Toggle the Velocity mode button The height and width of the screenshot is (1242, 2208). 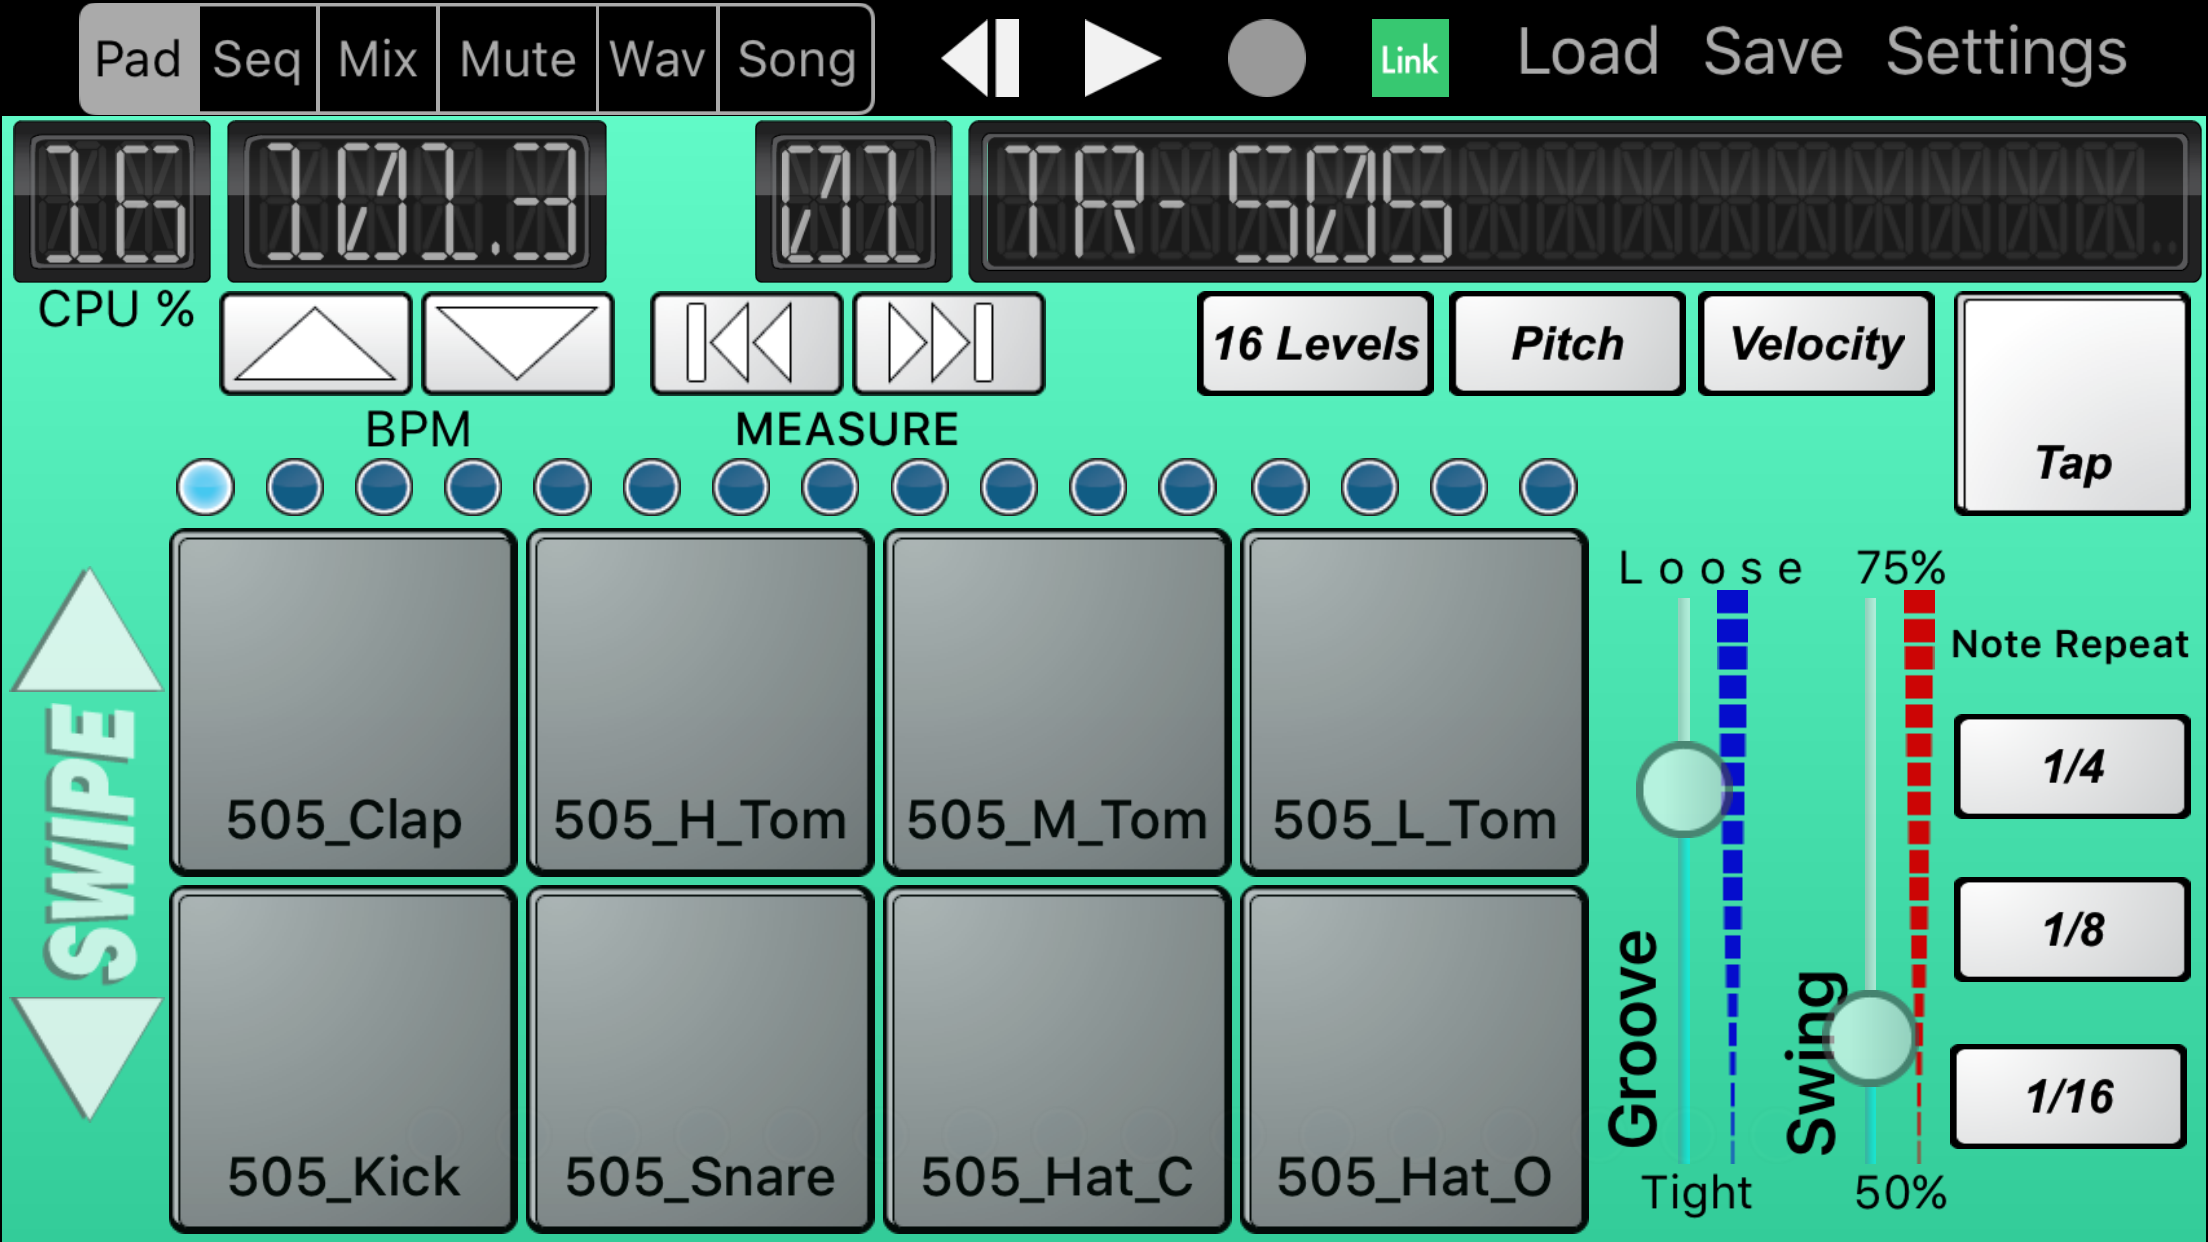tap(1816, 344)
